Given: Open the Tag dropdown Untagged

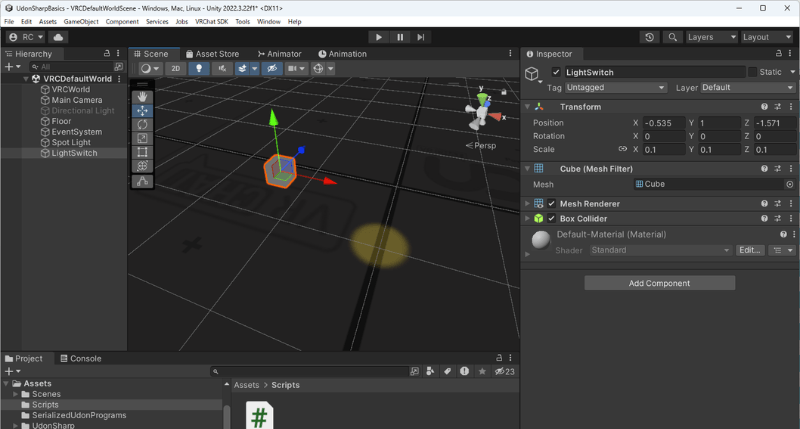Looking at the screenshot, I should (x=616, y=88).
